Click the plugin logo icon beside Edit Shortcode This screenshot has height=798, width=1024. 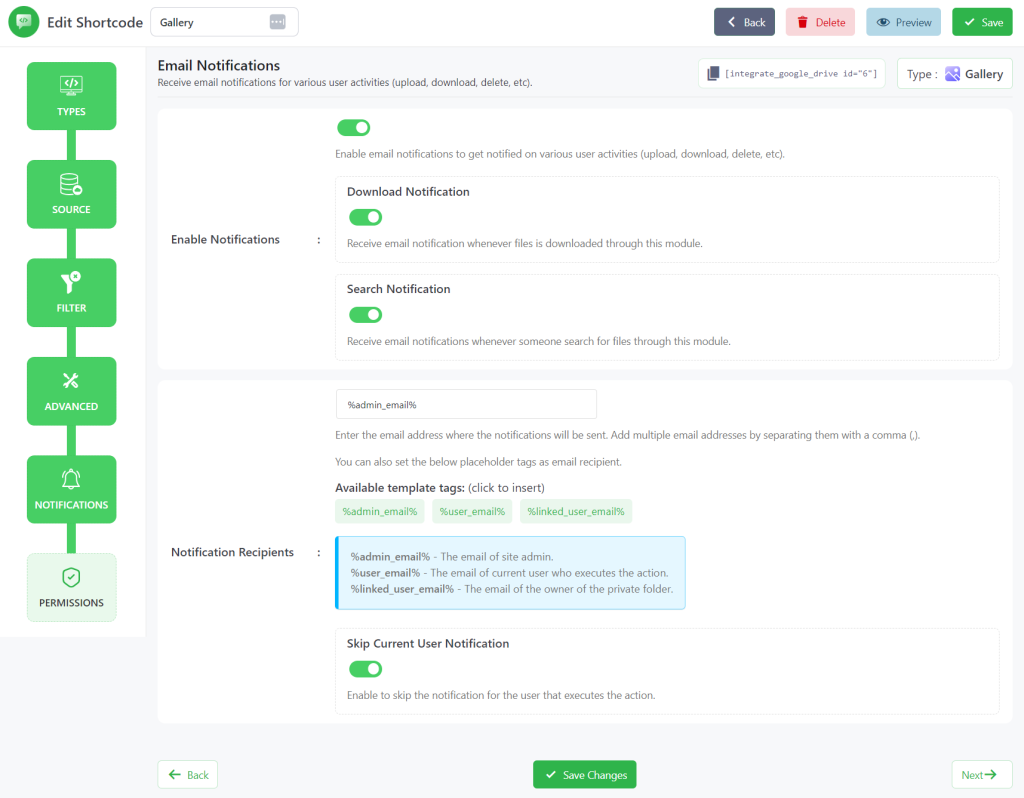click(x=24, y=22)
